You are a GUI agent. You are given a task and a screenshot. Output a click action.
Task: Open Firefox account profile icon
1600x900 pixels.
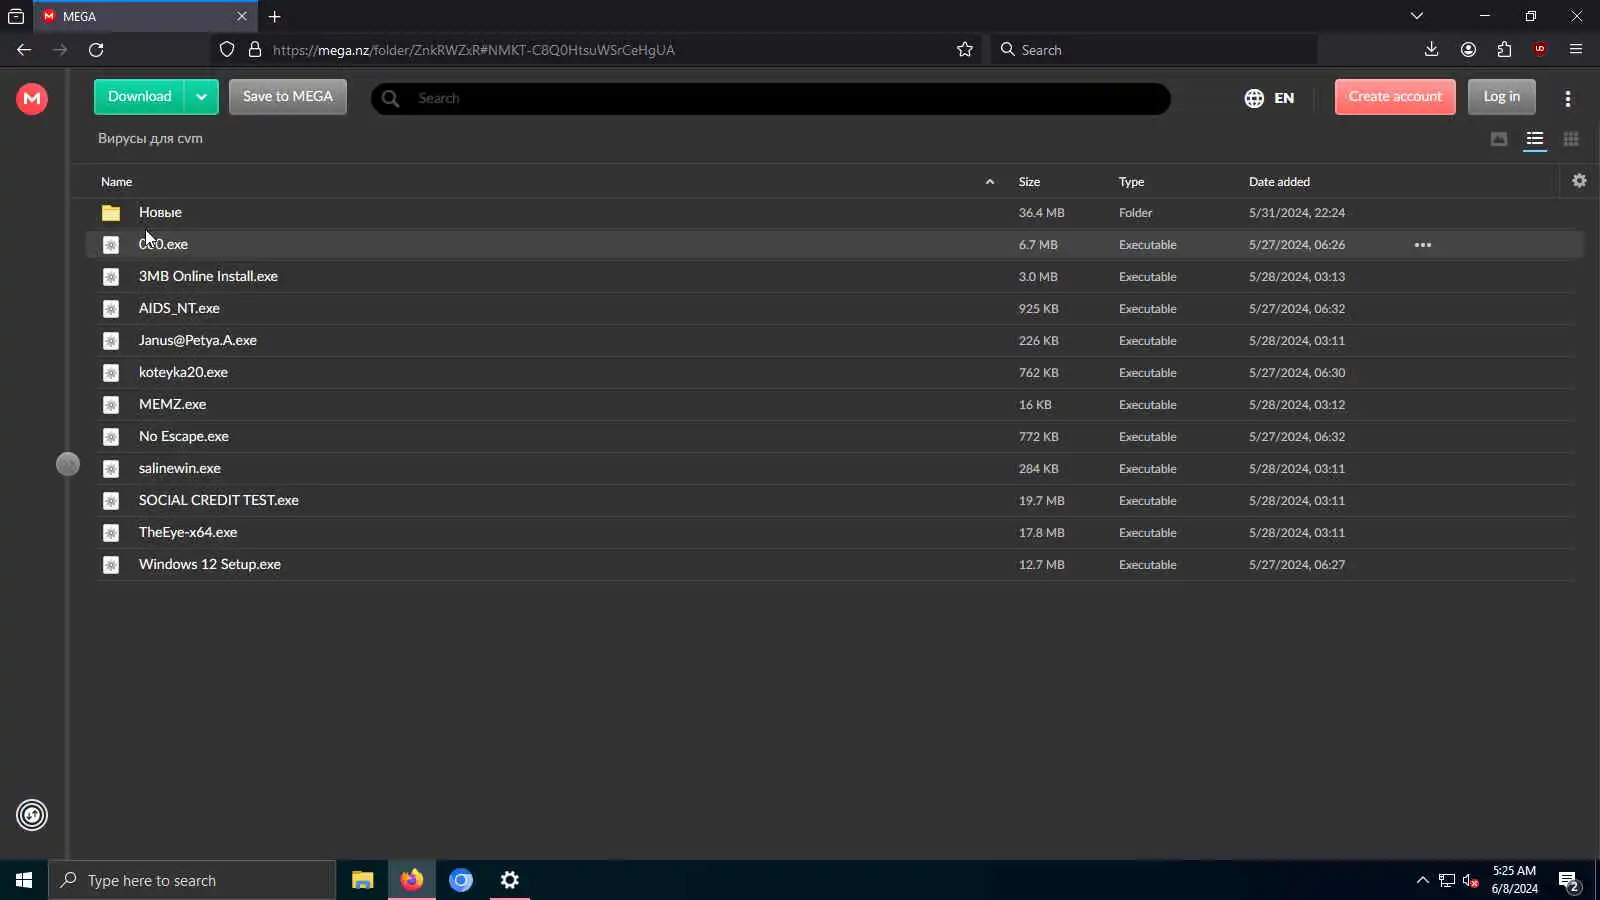[x=1468, y=49]
